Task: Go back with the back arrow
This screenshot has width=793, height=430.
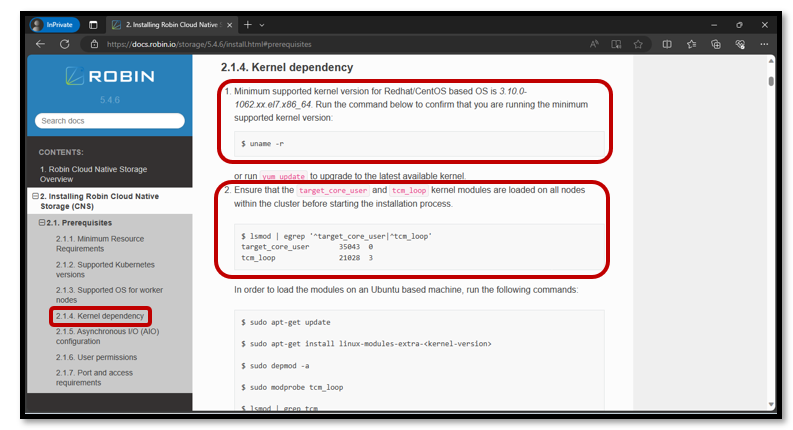Action: pos(40,44)
